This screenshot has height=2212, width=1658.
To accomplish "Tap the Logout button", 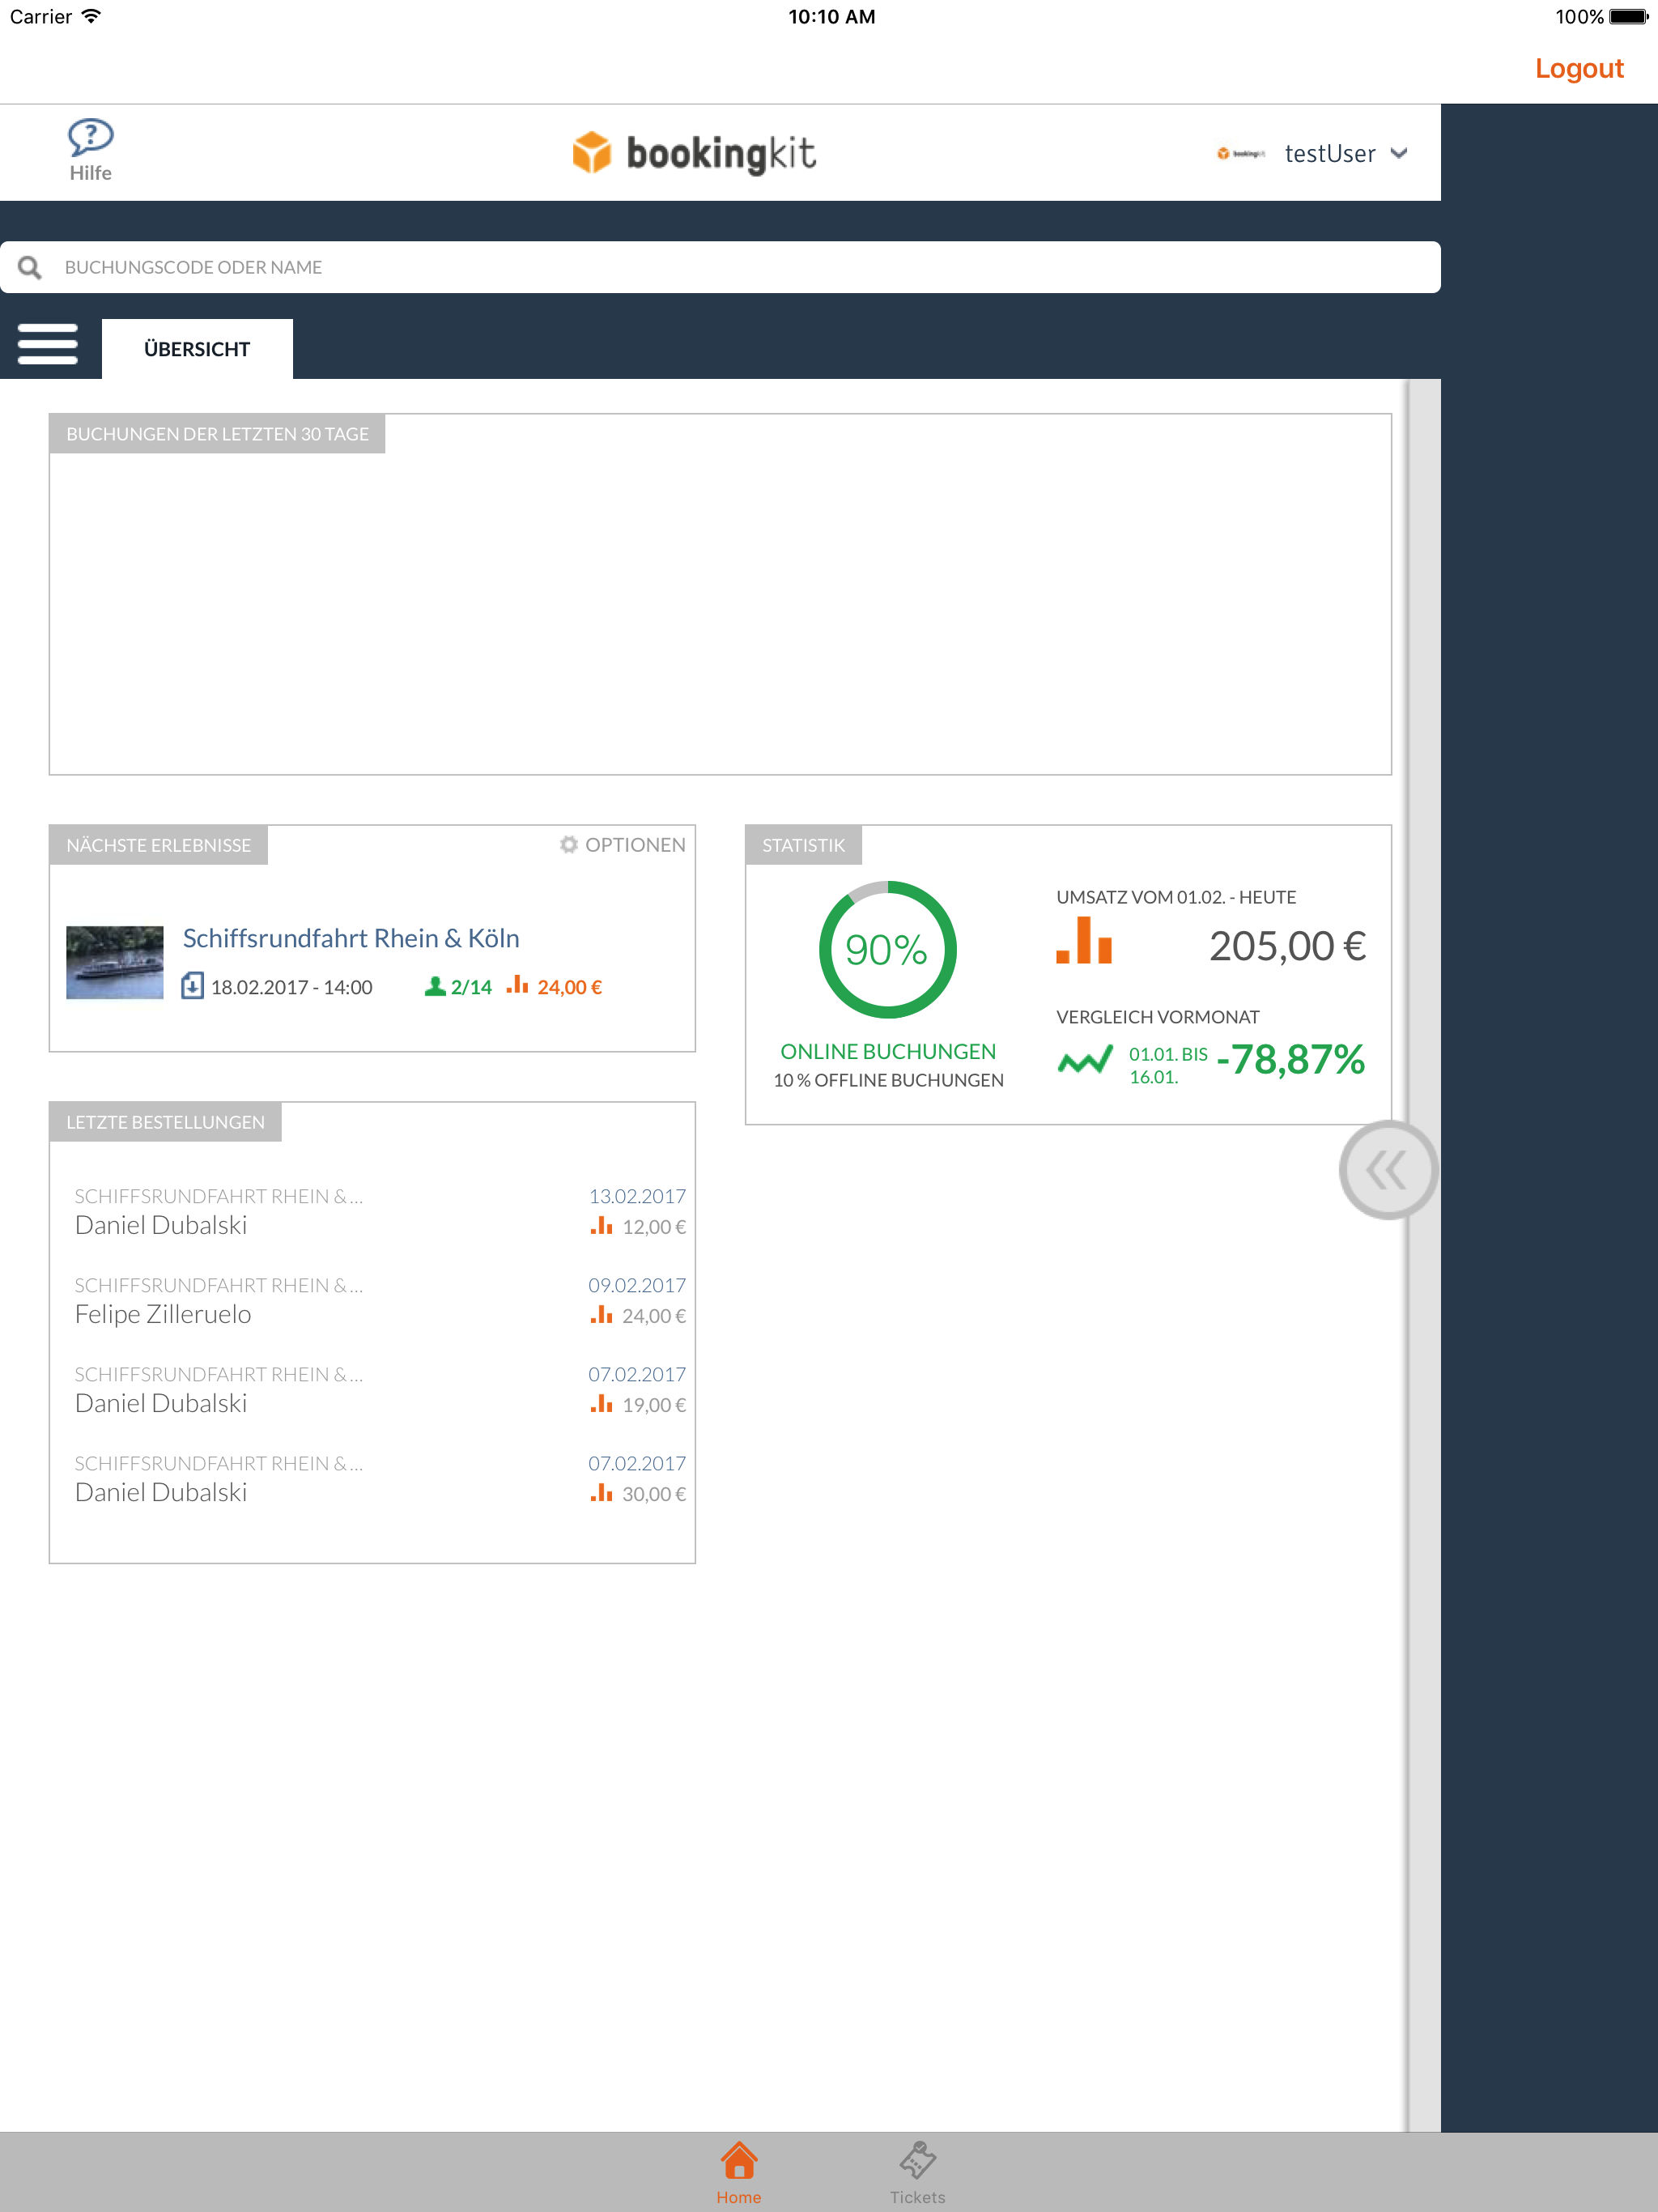I will click(1579, 68).
